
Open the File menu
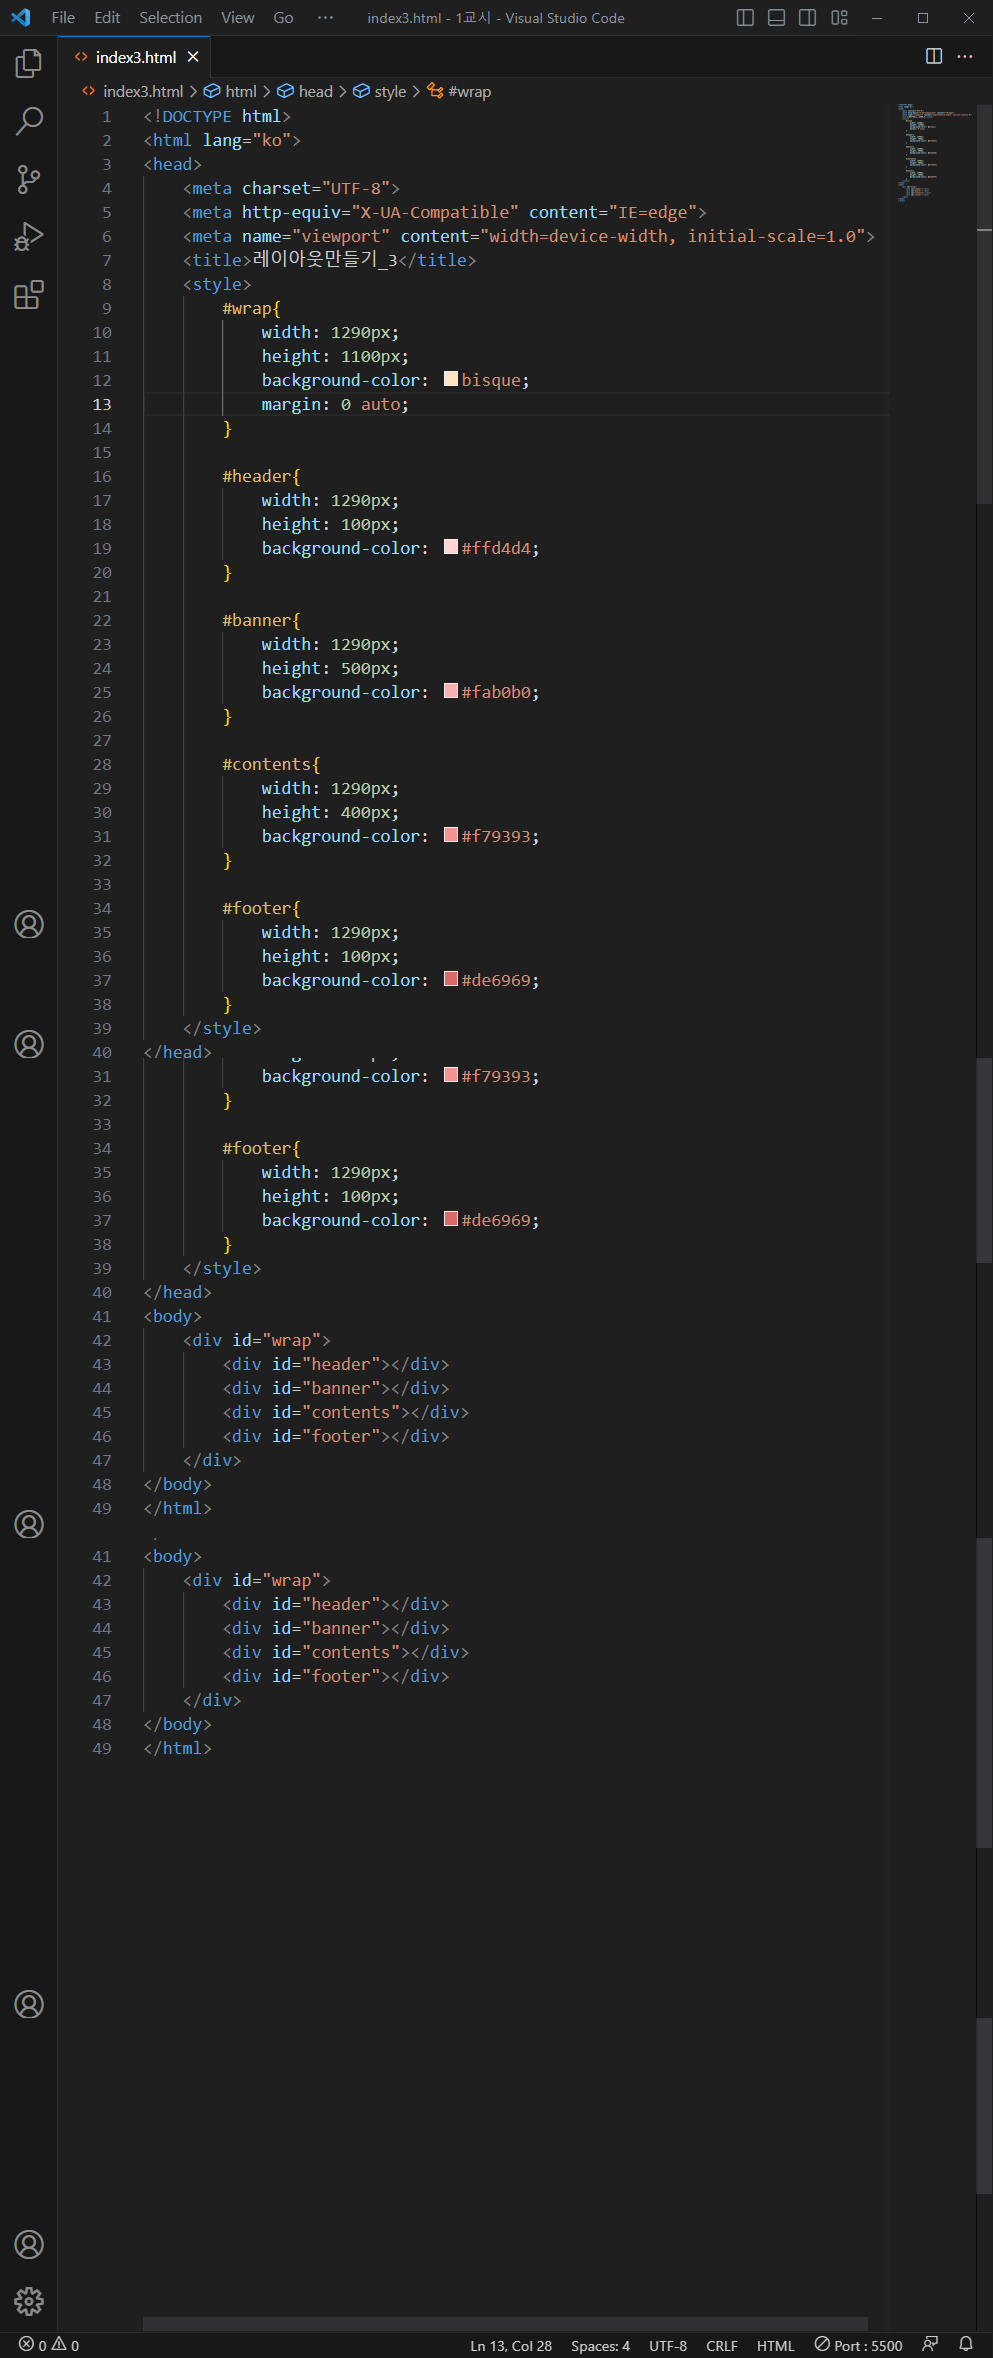pyautogui.click(x=63, y=17)
